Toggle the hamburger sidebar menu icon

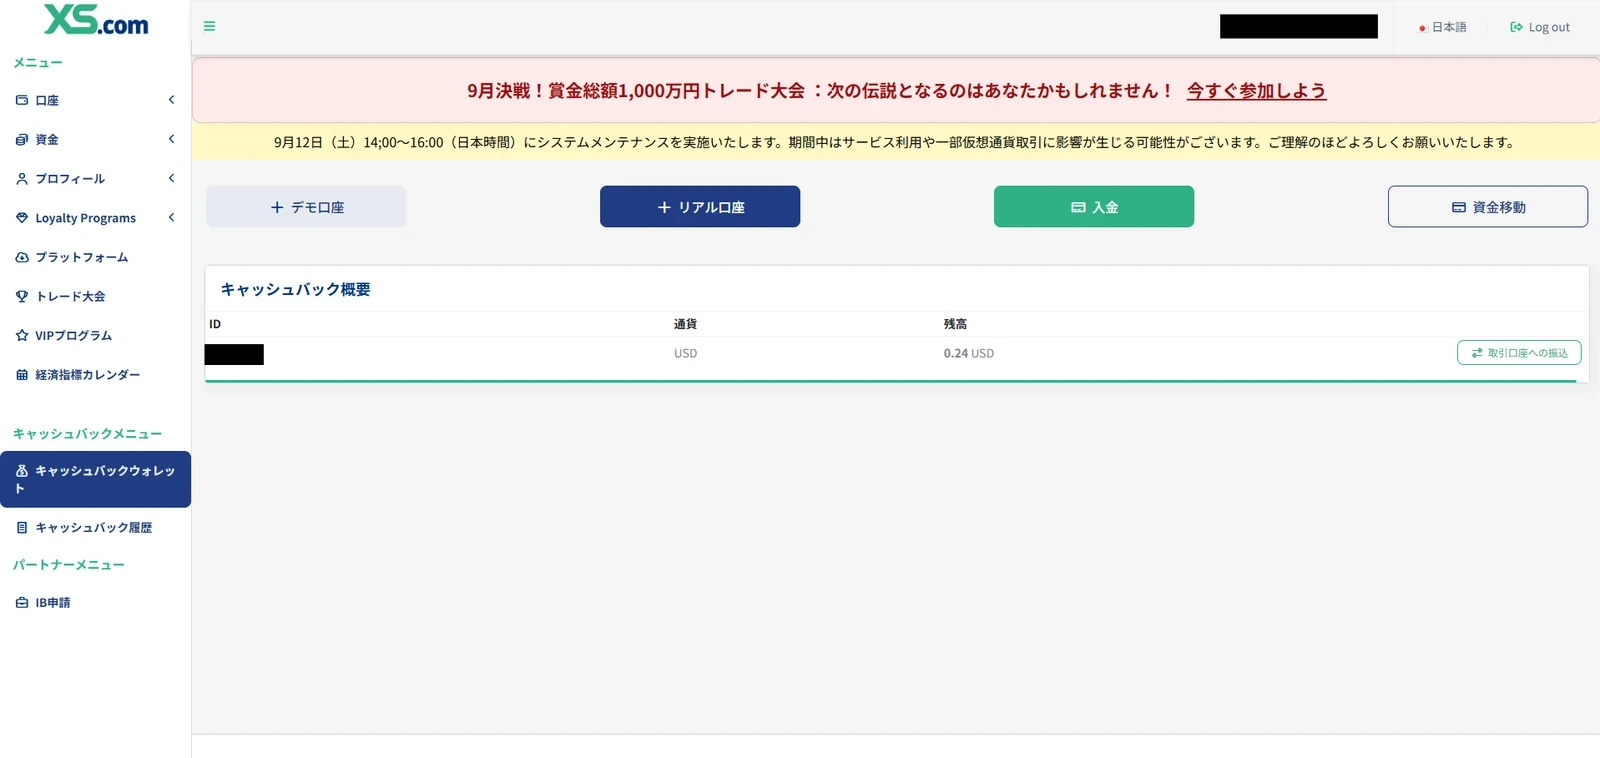coord(210,26)
